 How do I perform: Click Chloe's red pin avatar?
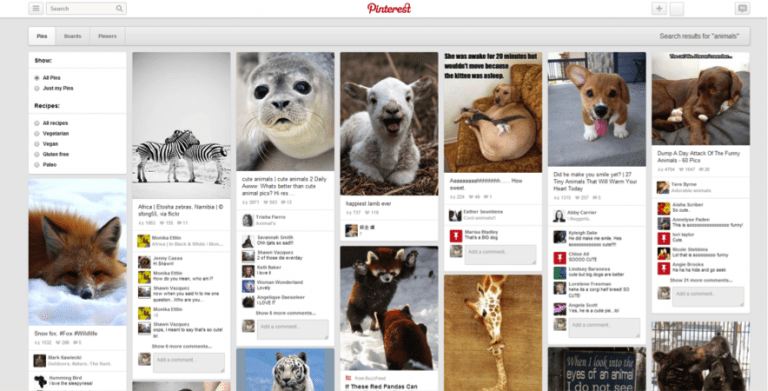point(560,258)
